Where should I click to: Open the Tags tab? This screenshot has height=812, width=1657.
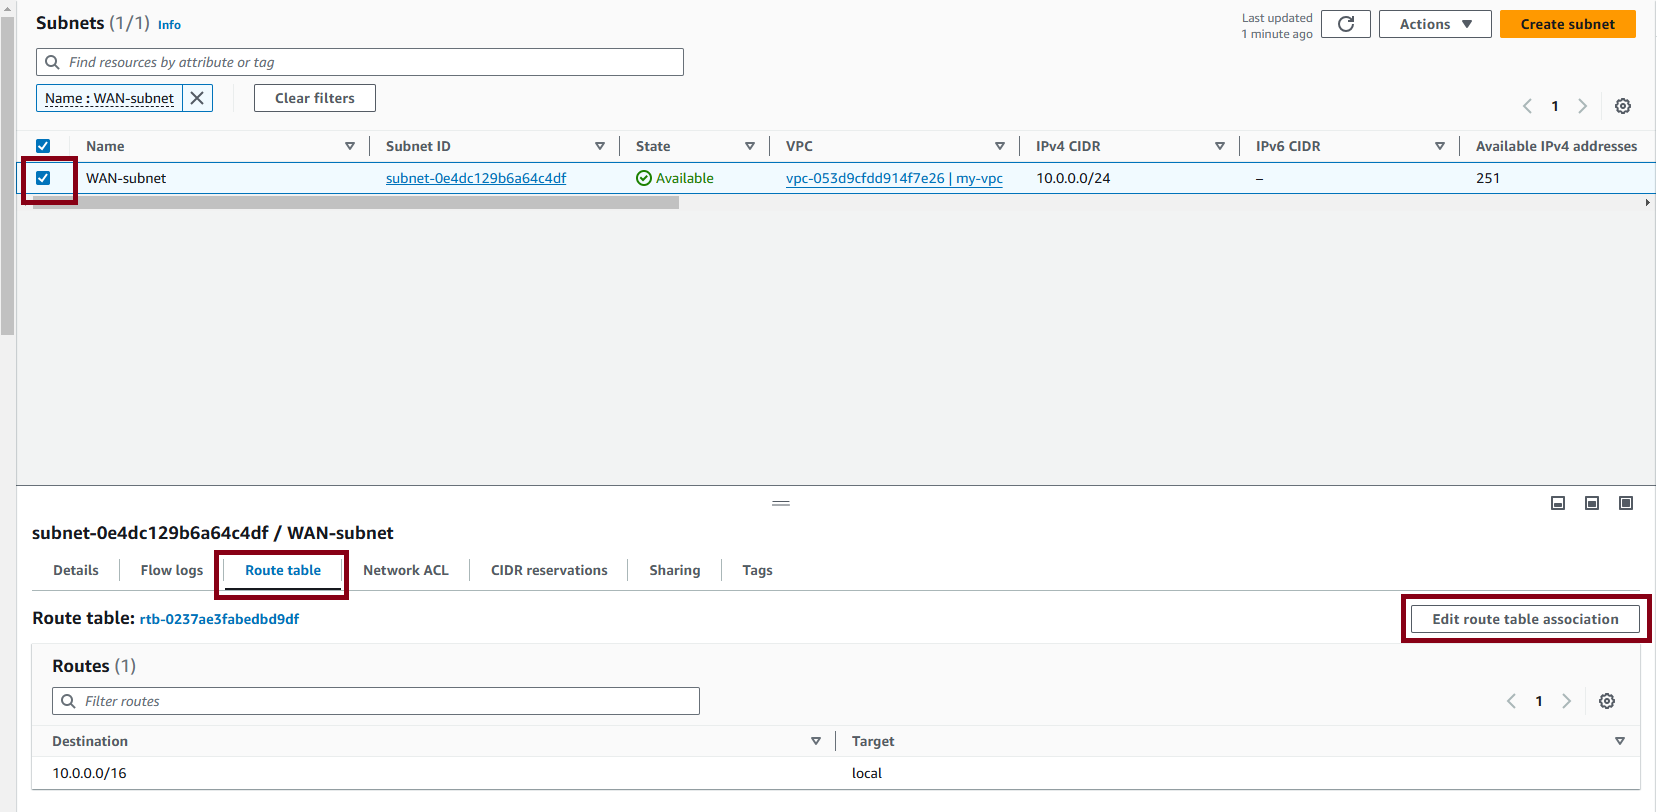[757, 570]
